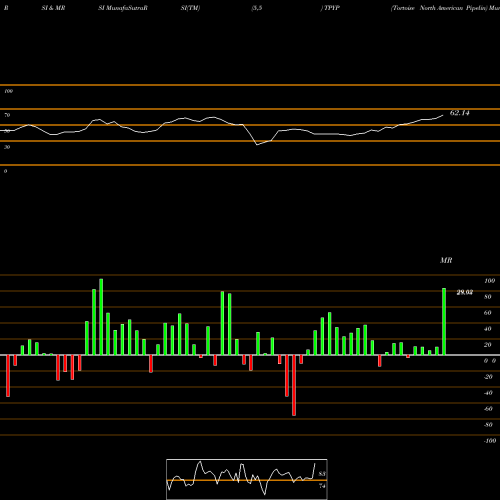
Task: Click the 70 label on RSI axis
Action: pyautogui.click(x=7, y=115)
